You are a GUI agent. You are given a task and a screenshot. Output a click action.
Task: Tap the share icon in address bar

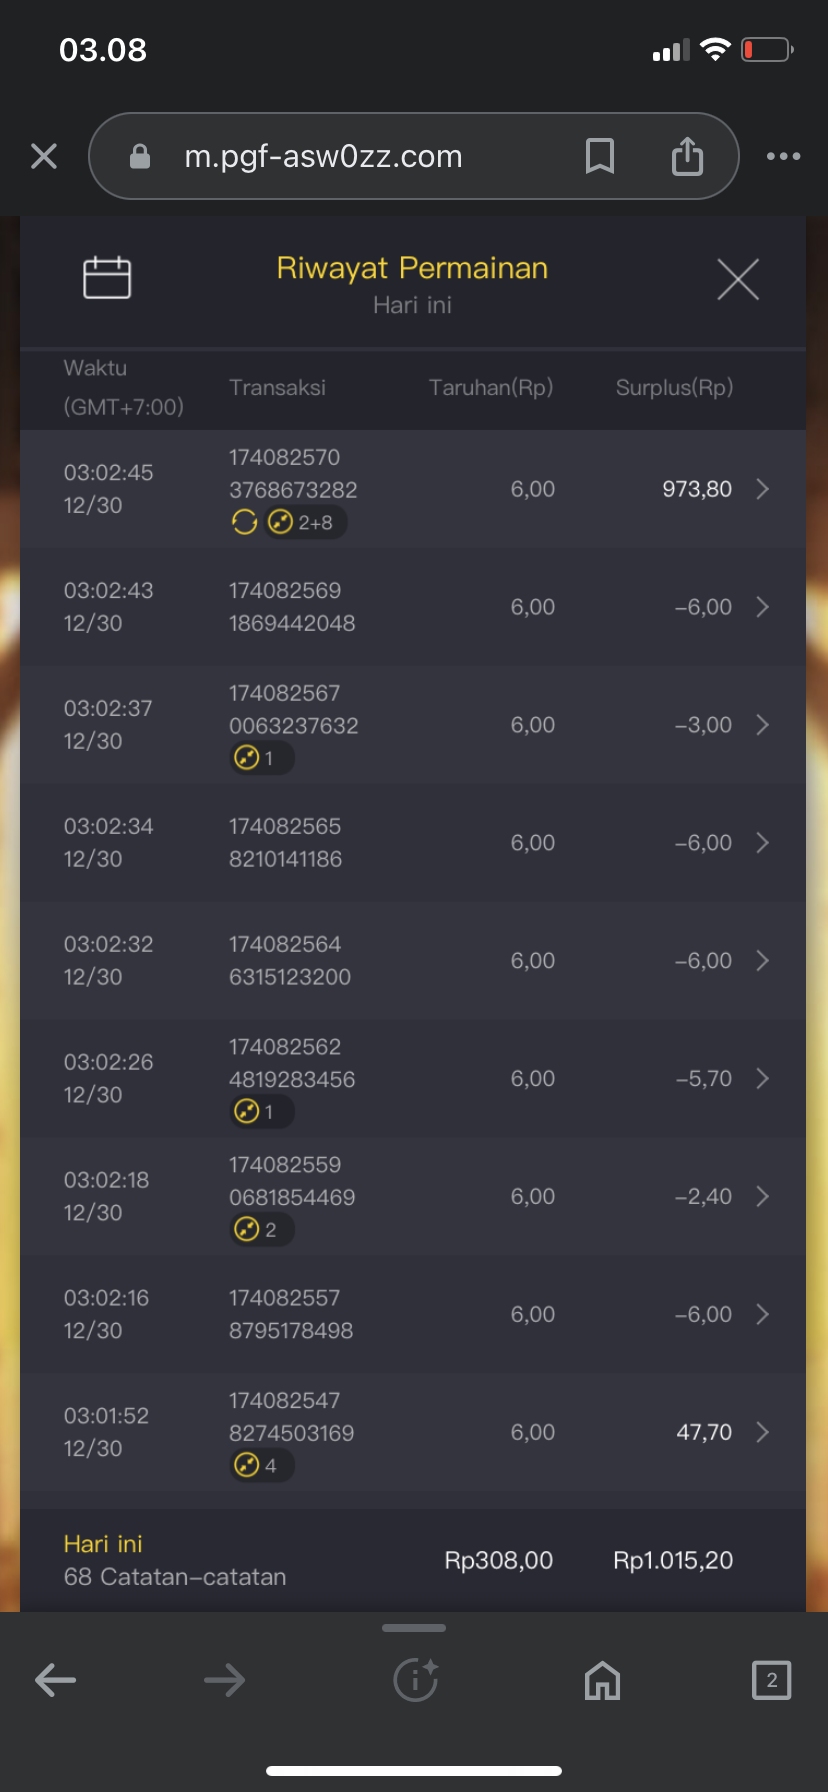(x=687, y=156)
